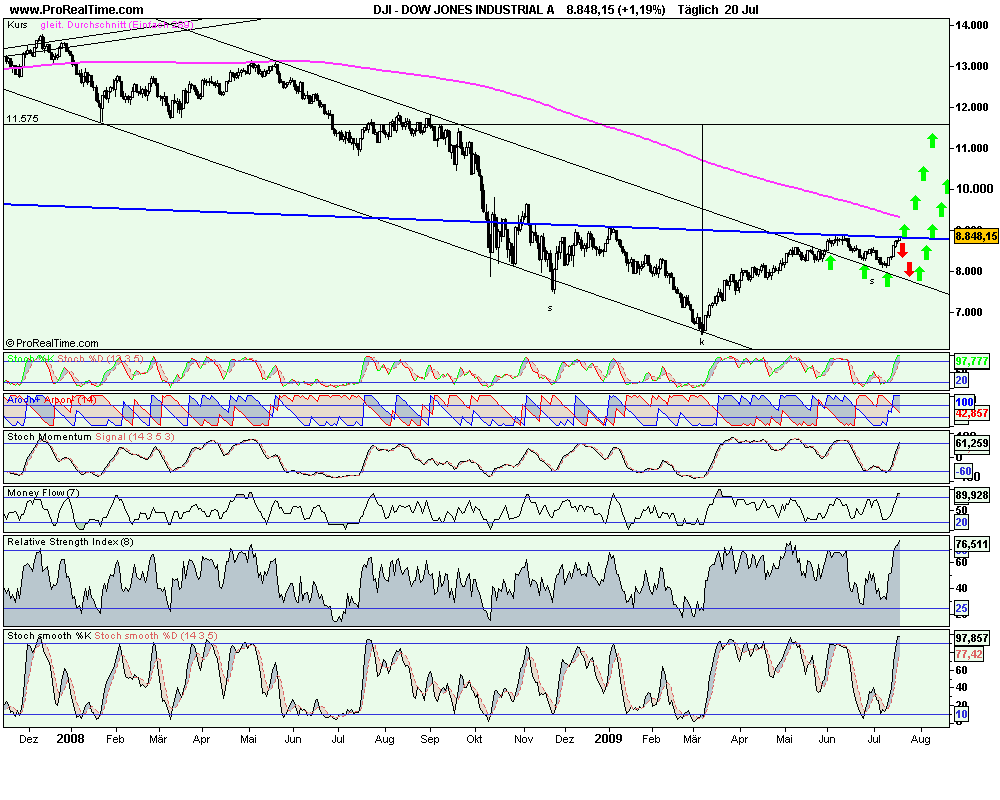The height and width of the screenshot is (800, 1000).
Task: Click the 76,511 RSI value box
Action: pos(972,545)
